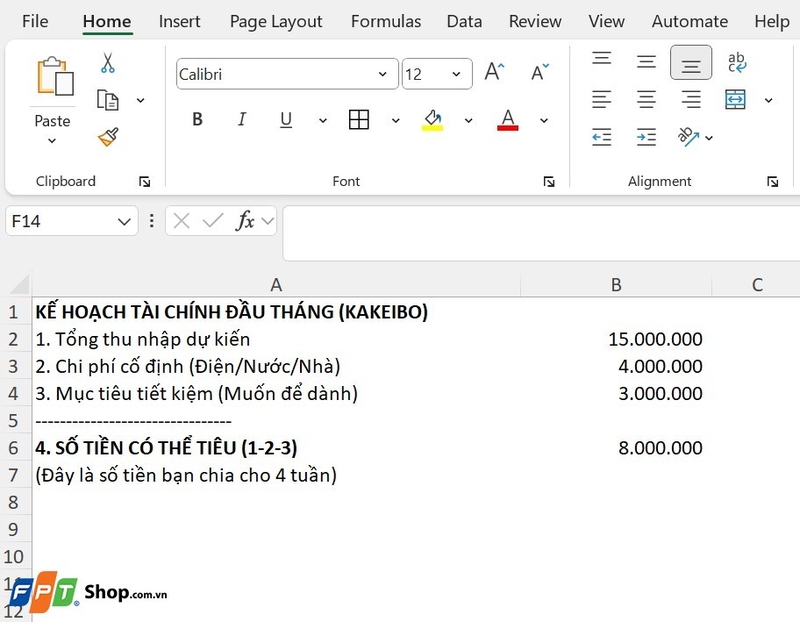Apply yellow fill color with the bucket icon
The image size is (800, 622).
pos(433,120)
